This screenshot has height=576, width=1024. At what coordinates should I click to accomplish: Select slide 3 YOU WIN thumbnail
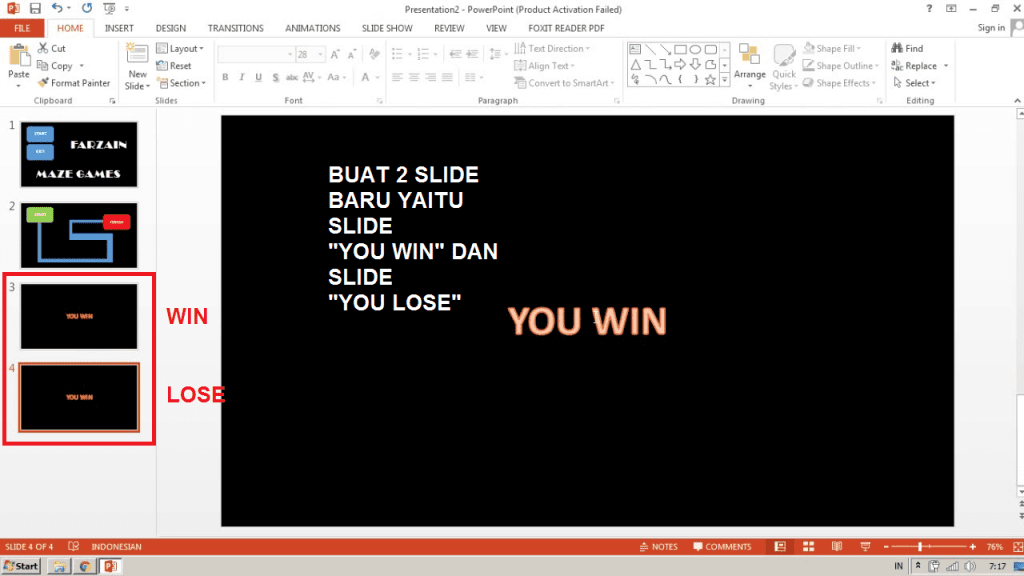[79, 316]
